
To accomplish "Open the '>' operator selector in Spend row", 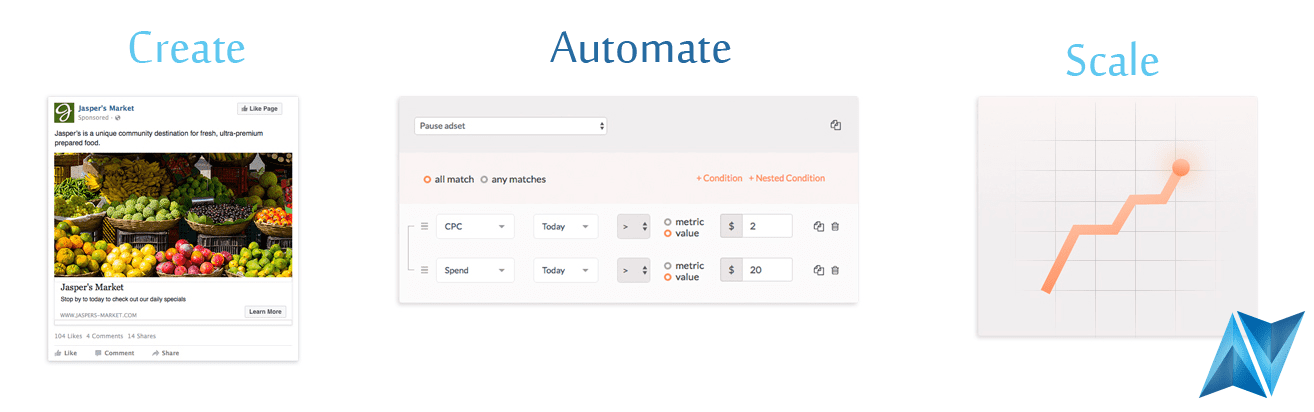I will (633, 270).
